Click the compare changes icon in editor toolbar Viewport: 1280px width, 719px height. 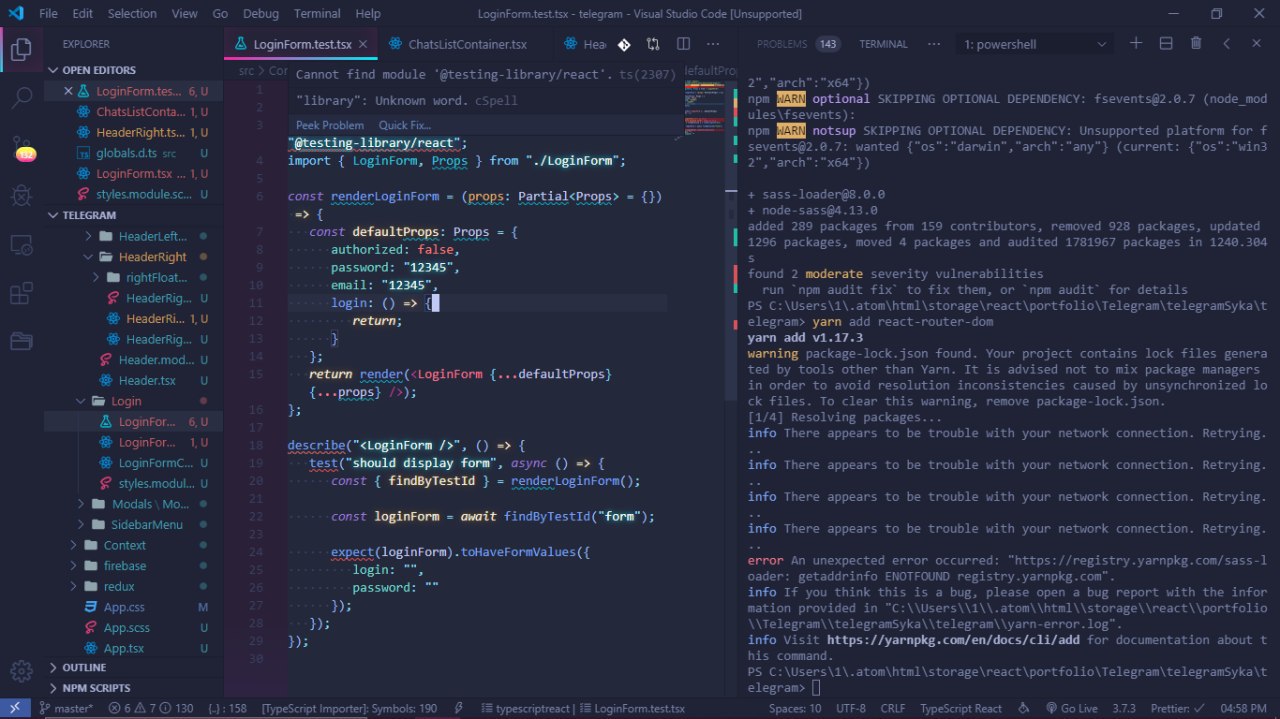tap(653, 45)
